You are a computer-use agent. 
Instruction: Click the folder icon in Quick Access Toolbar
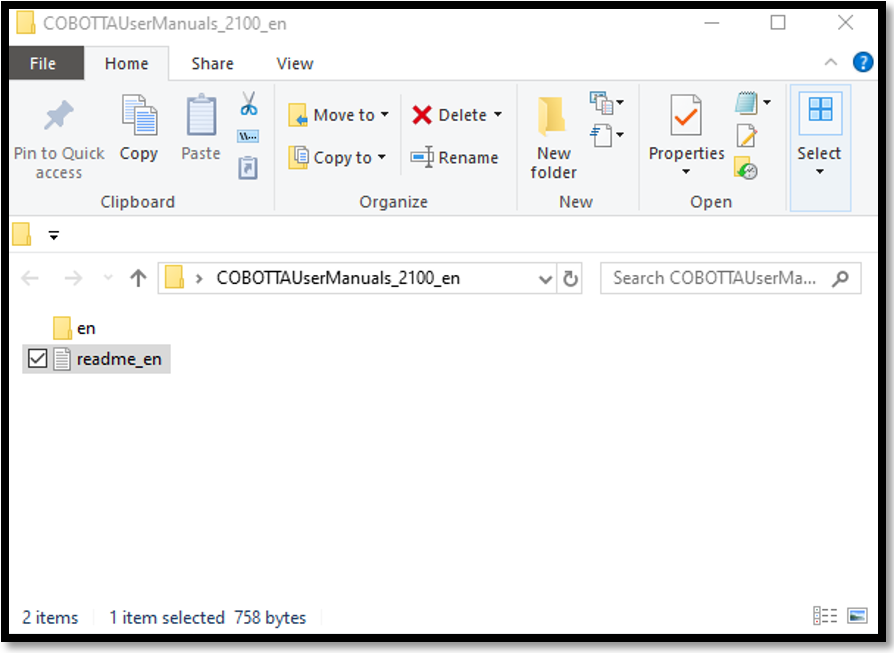tap(22, 234)
